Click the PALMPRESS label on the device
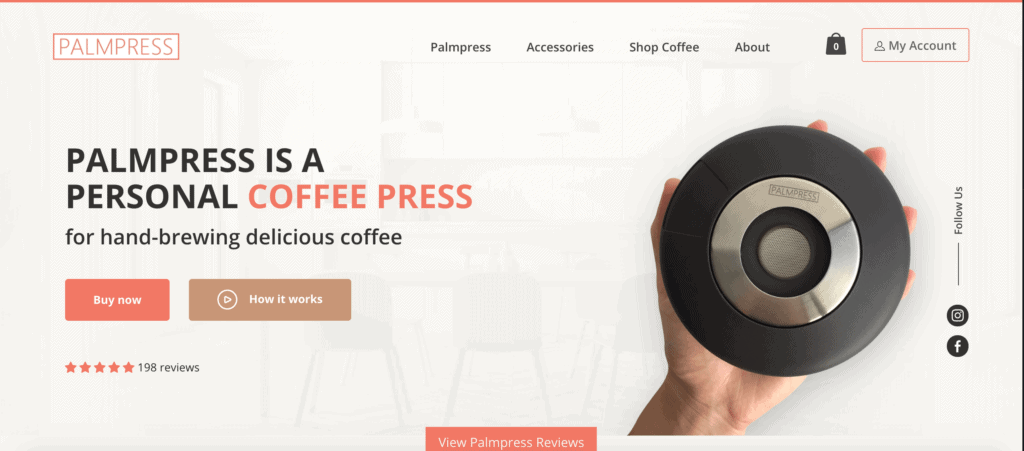This screenshot has height=451, width=1024. [793, 191]
